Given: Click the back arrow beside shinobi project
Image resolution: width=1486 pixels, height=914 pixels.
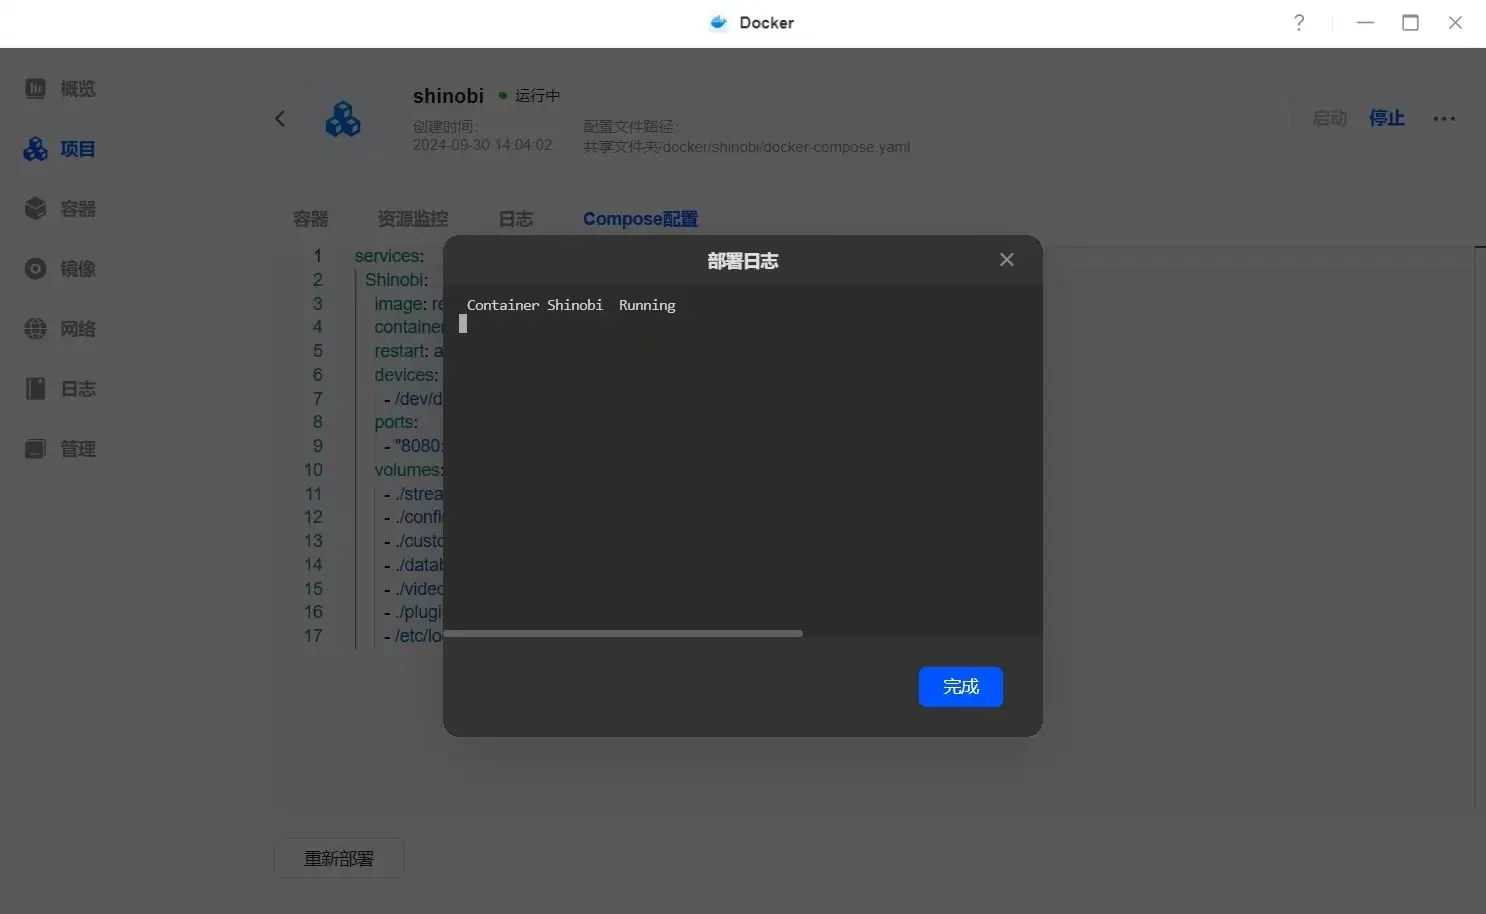Looking at the screenshot, I should click(x=280, y=119).
